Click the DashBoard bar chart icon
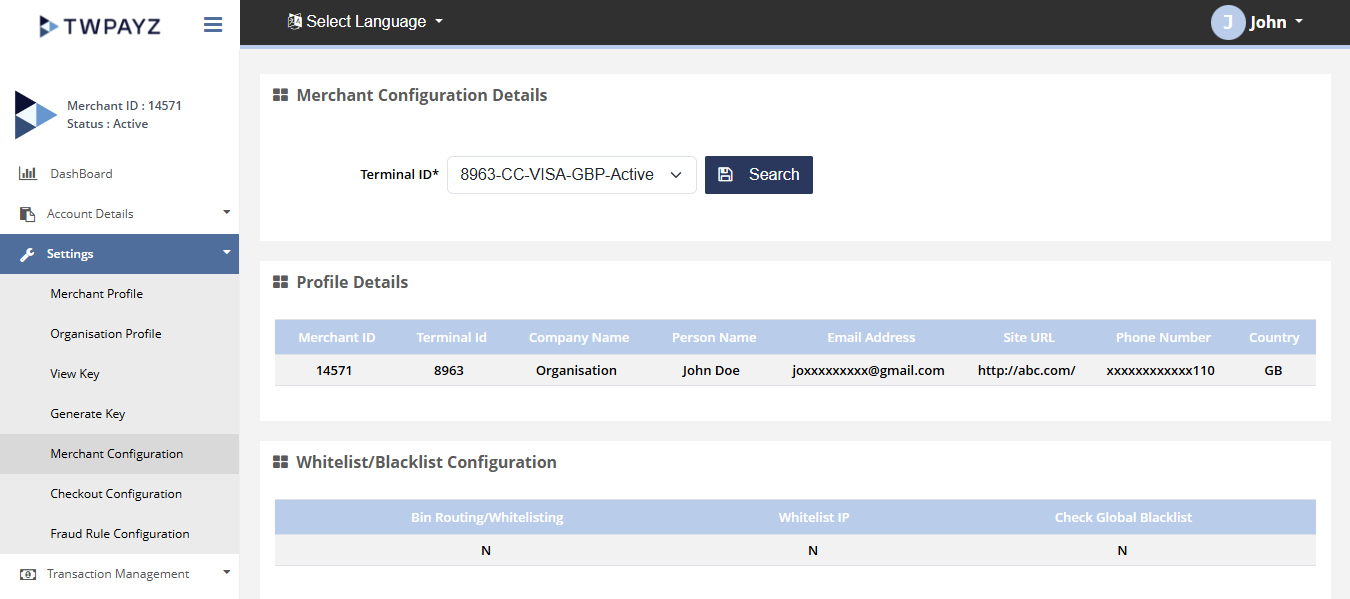The width and height of the screenshot is (1350, 599). (28, 174)
